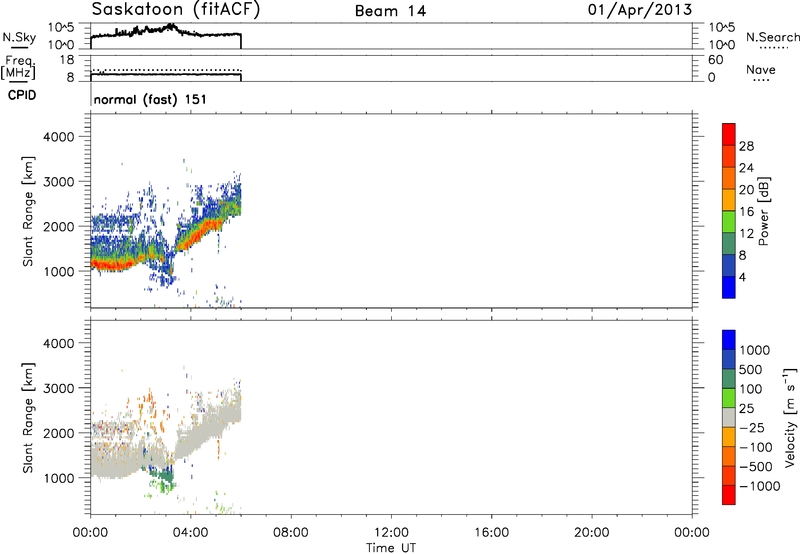Click the 'CPID' label
This screenshot has width=800, height=554.
tap(22, 95)
